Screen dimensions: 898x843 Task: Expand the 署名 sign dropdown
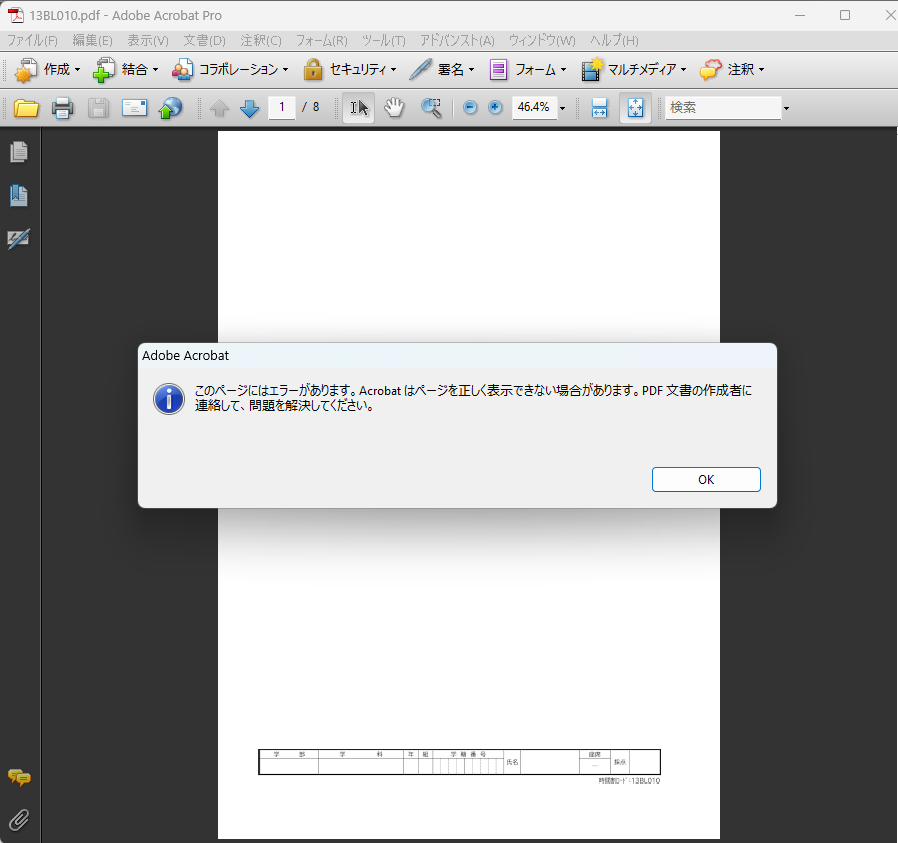tap(471, 70)
